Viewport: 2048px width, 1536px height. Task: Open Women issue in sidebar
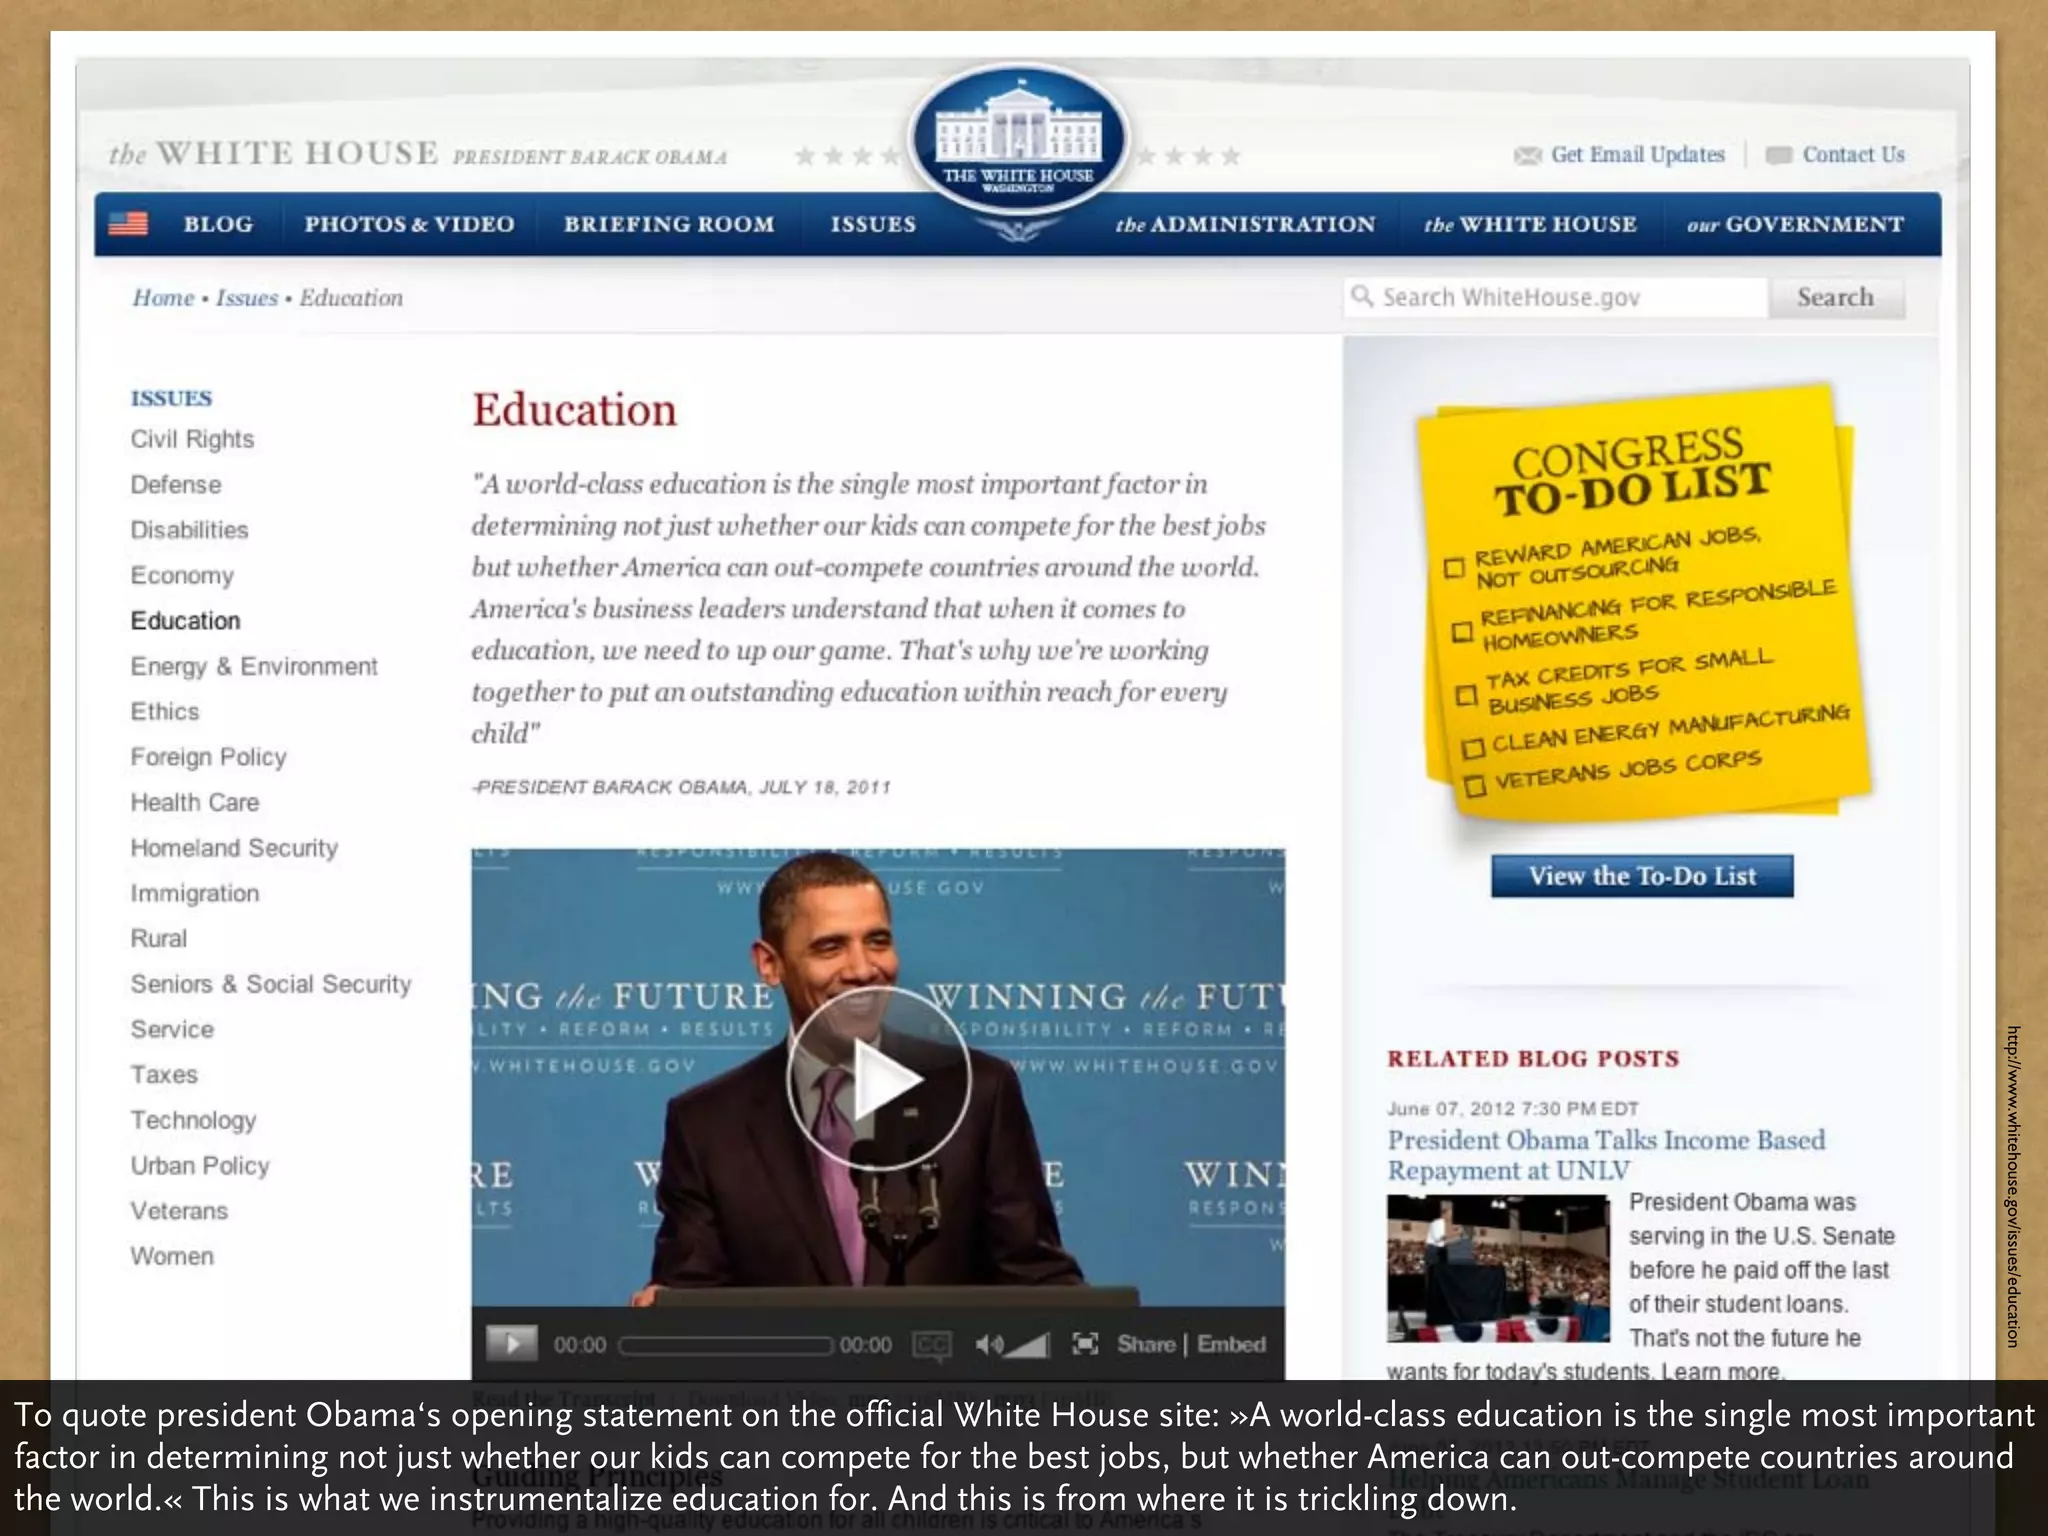click(172, 1256)
